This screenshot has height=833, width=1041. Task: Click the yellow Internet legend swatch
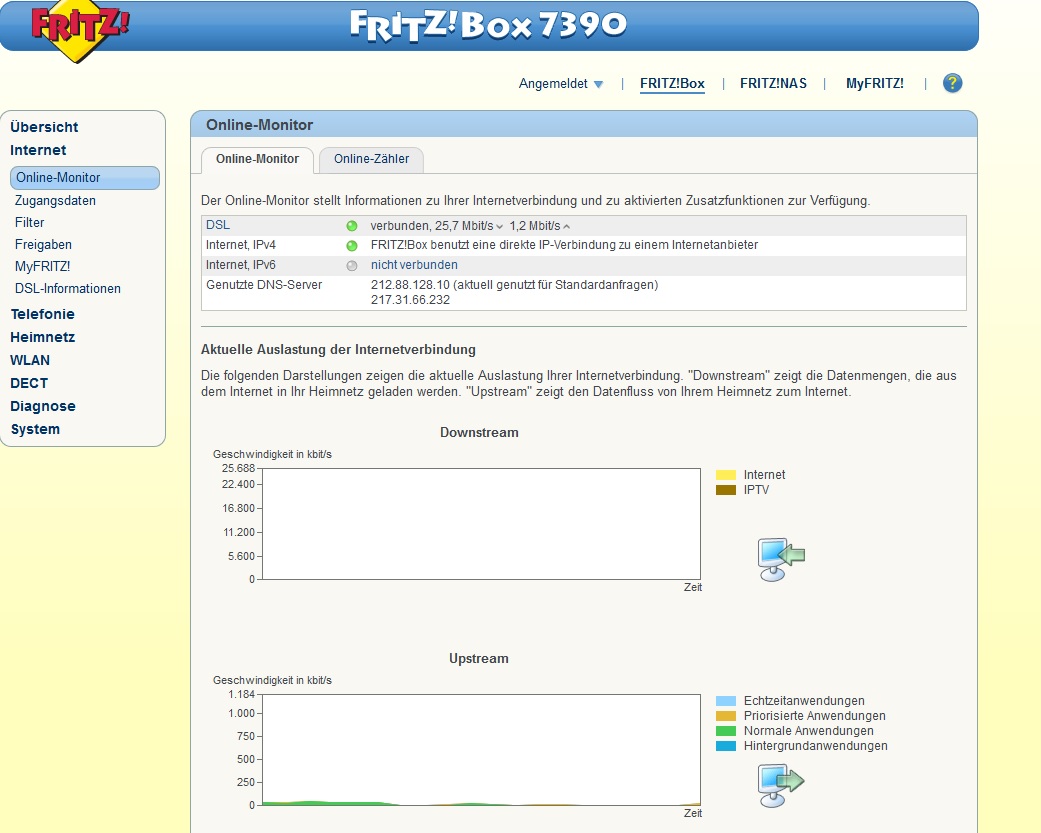726,475
